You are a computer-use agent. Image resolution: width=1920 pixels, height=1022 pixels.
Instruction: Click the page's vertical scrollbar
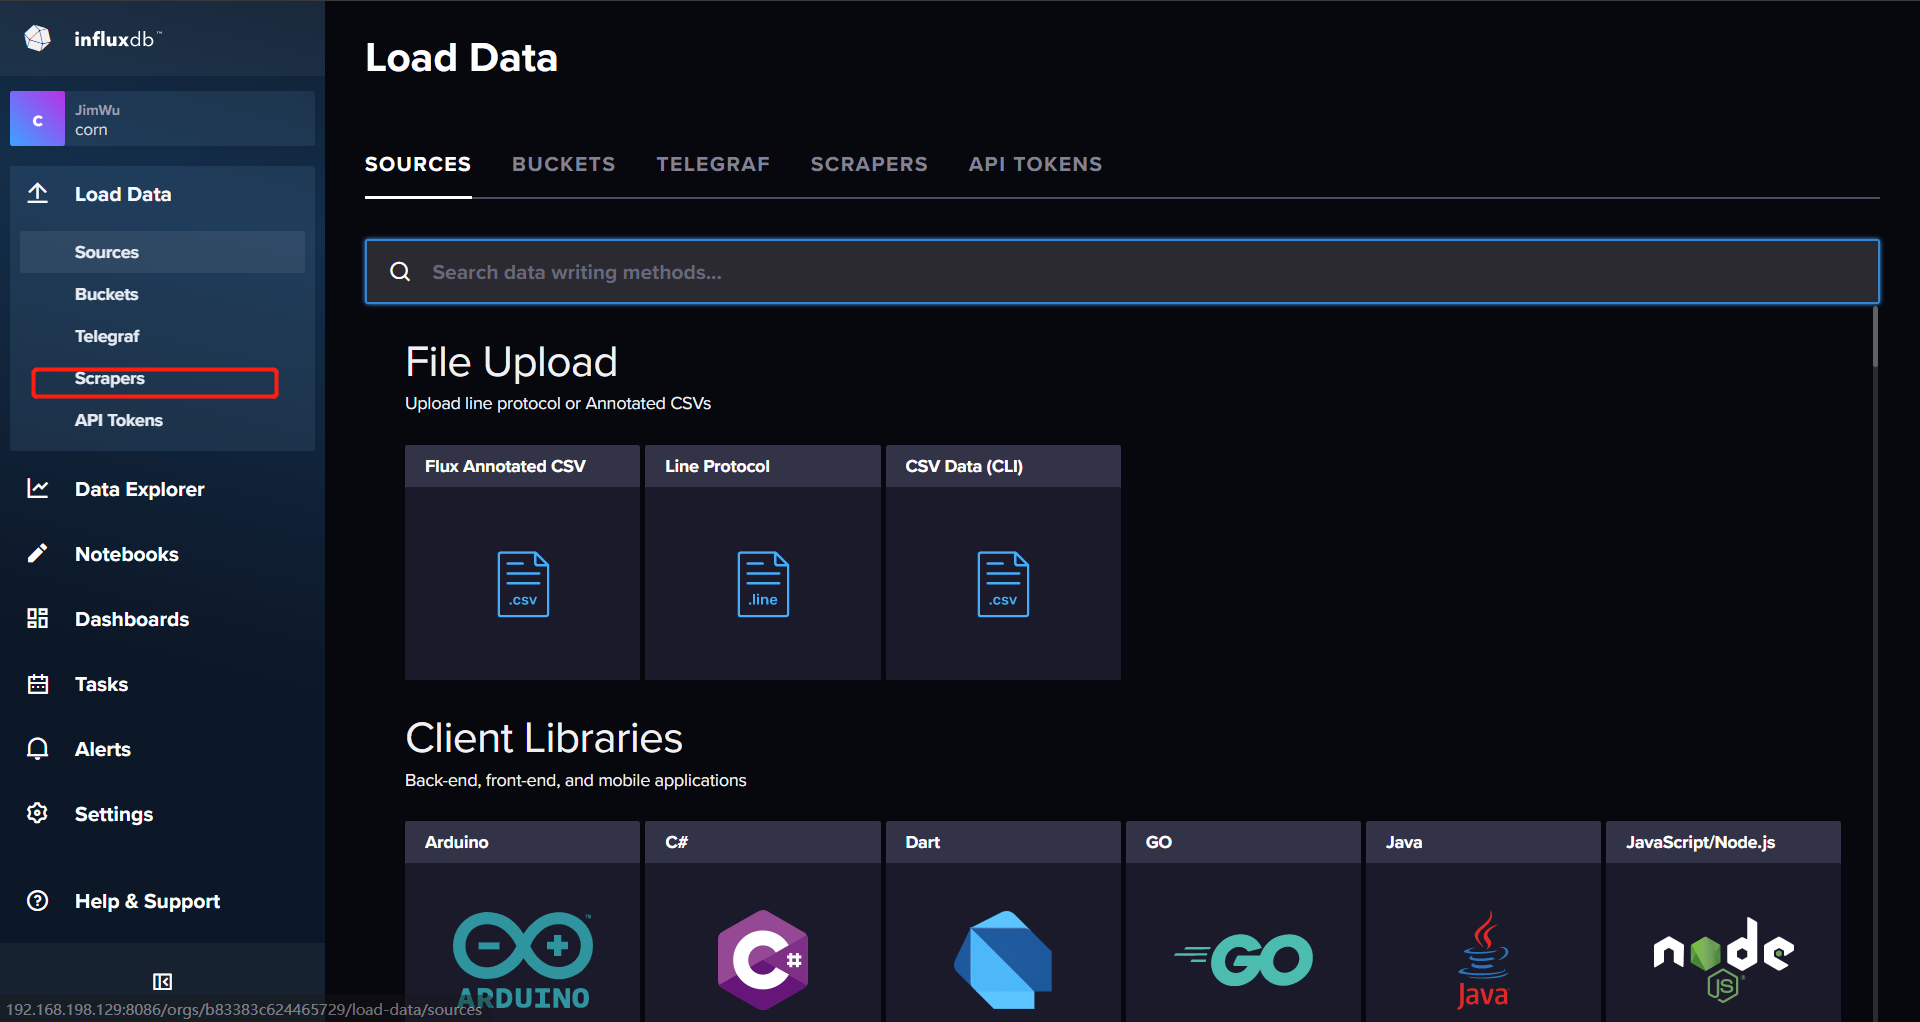[1875, 336]
